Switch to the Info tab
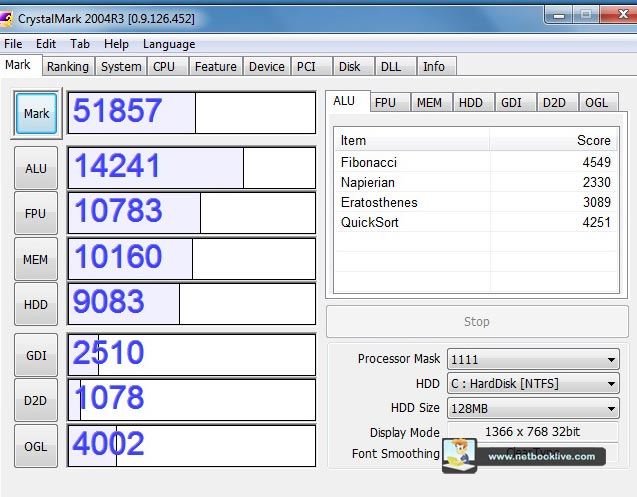 pos(437,66)
